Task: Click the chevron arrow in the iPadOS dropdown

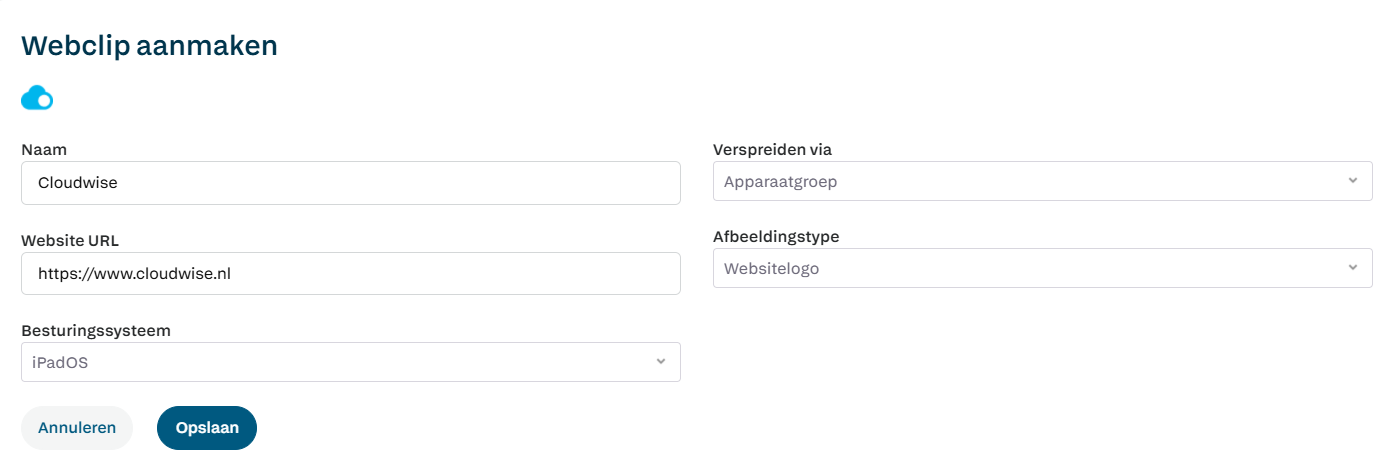Action: (x=660, y=362)
